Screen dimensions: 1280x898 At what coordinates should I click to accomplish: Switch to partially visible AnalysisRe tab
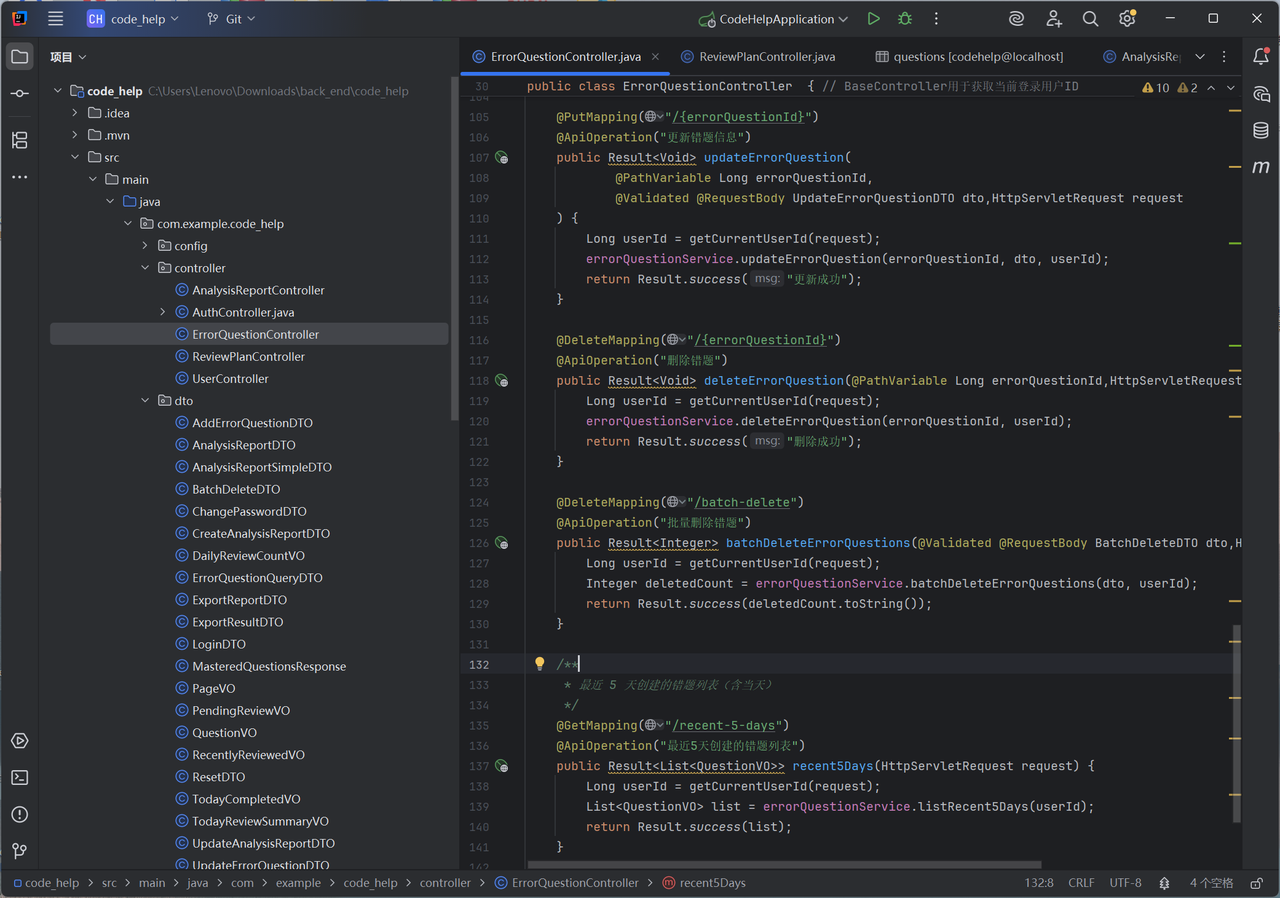1142,57
